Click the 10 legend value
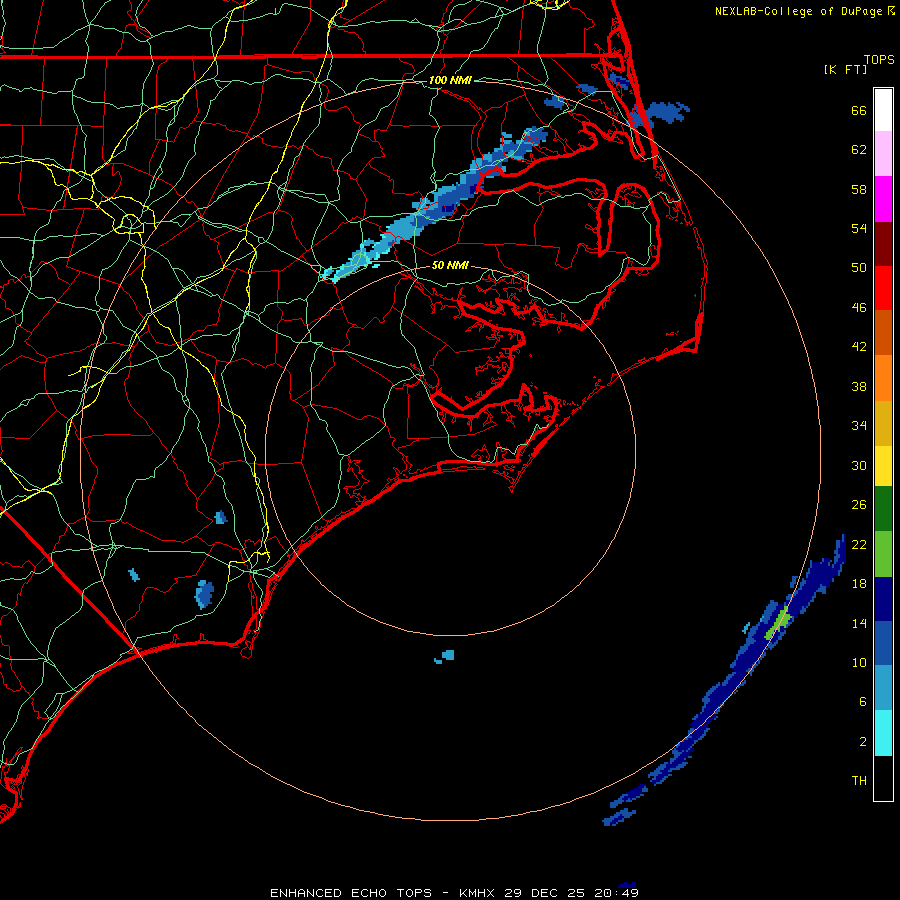 (x=859, y=662)
